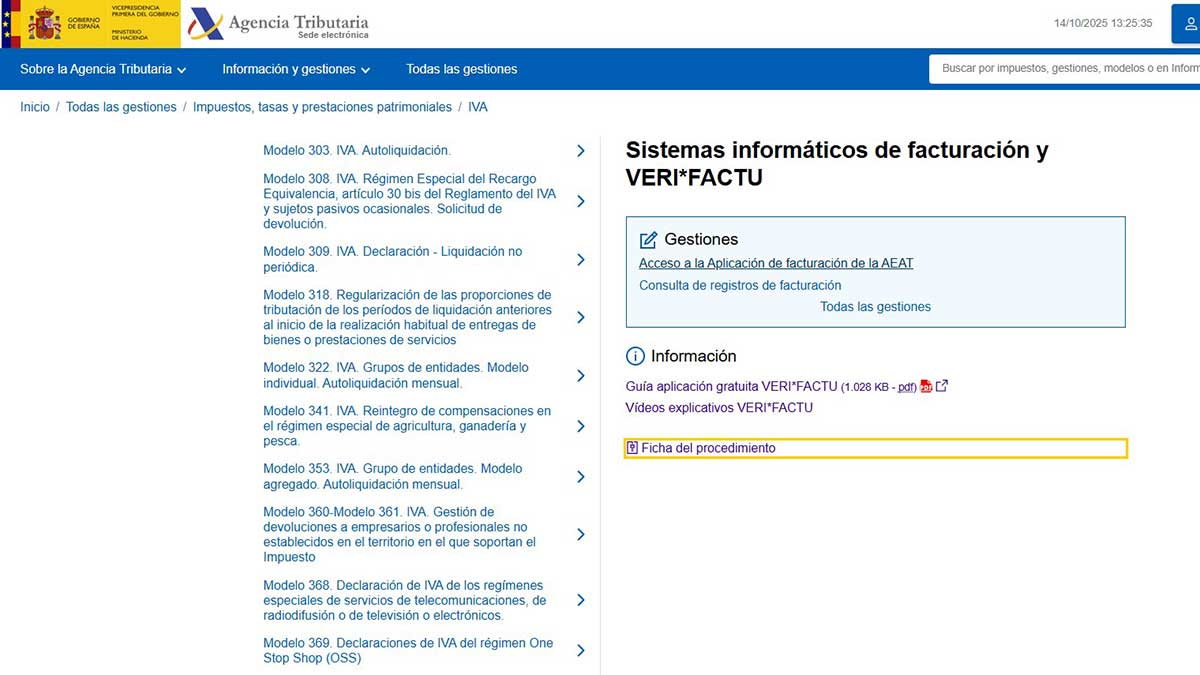Open the Todas las gestiones menu item

coord(461,69)
